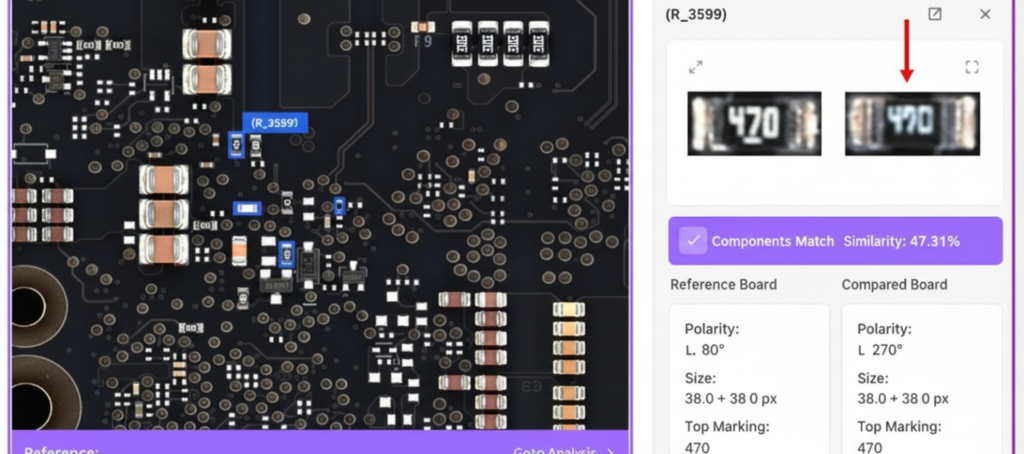Click the Reference Board polarity details card
Screen dimensions: 1024x454
pos(749,379)
